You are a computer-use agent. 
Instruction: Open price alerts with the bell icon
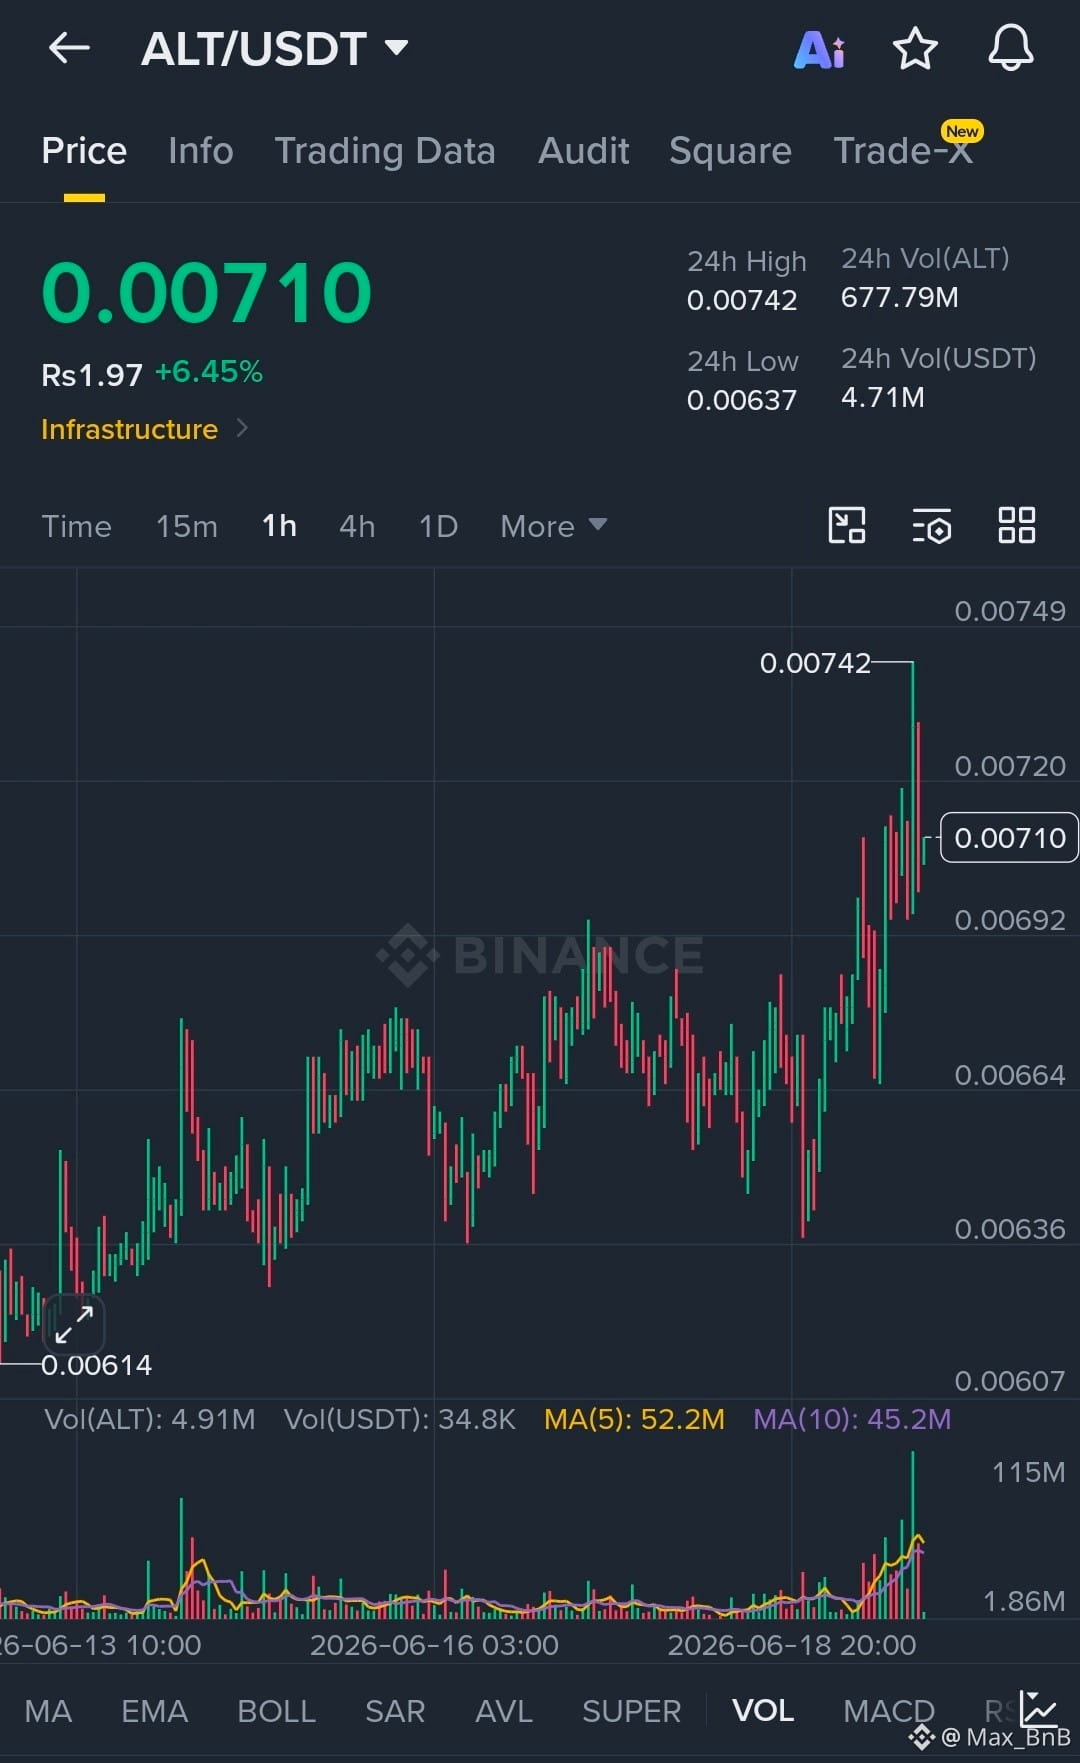click(x=1011, y=48)
